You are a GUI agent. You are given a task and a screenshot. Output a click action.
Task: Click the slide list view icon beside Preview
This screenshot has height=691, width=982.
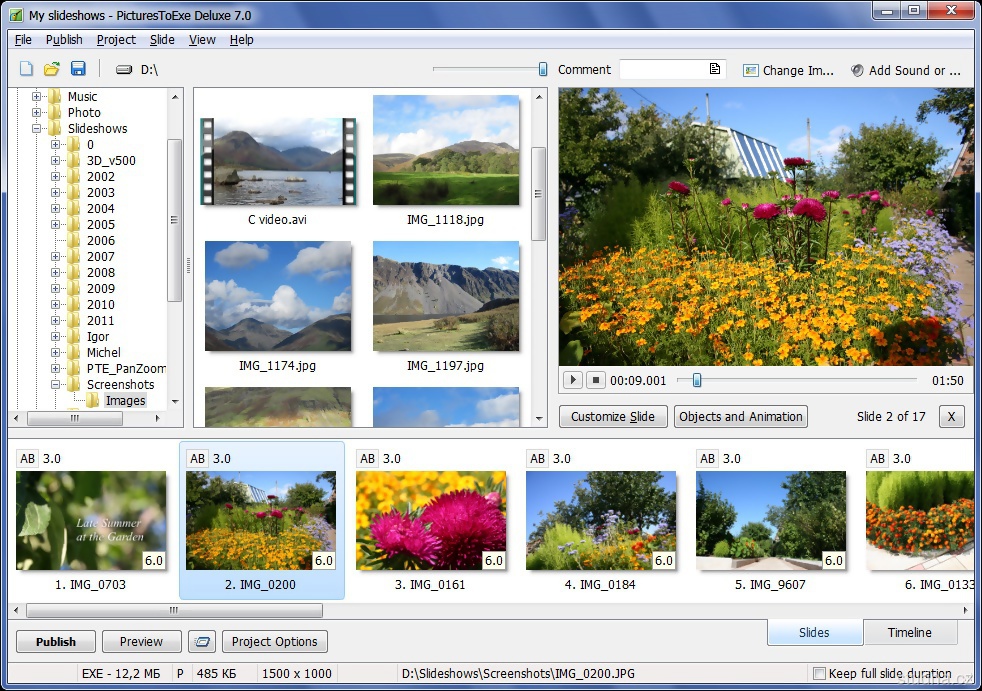coord(202,642)
